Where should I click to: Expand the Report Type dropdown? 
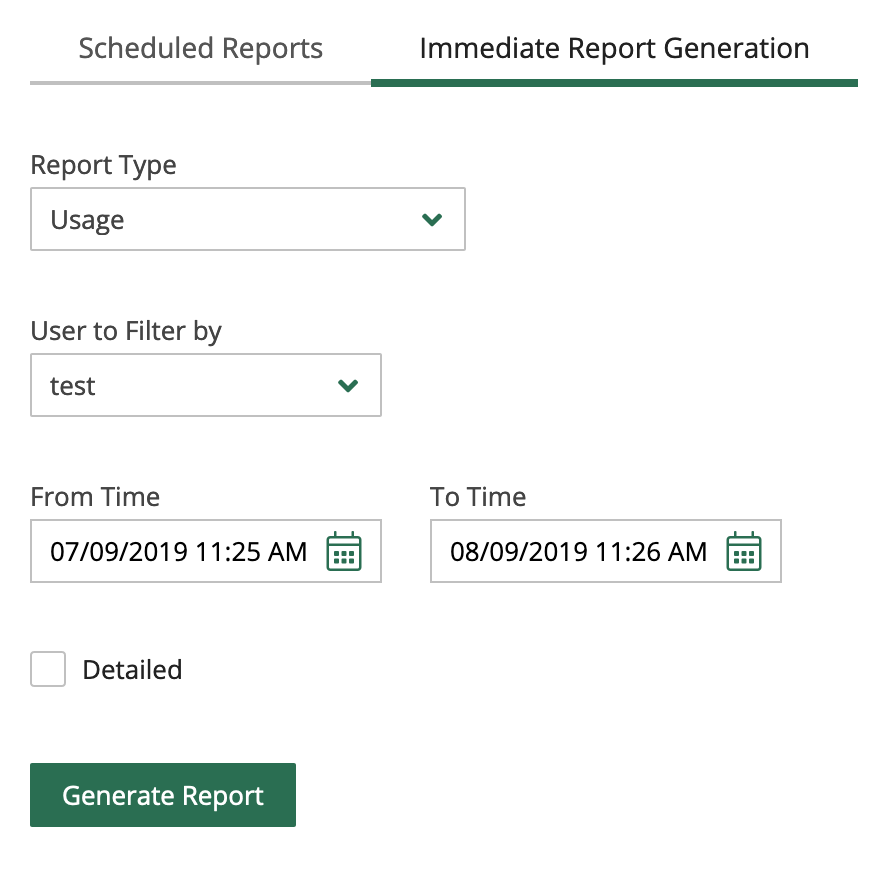[x=248, y=220]
